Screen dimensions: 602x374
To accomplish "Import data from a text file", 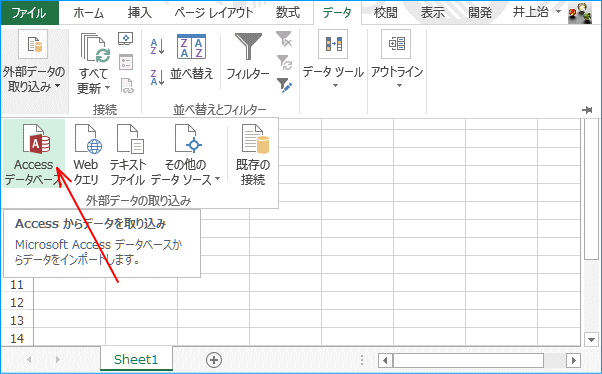I will coord(127,154).
